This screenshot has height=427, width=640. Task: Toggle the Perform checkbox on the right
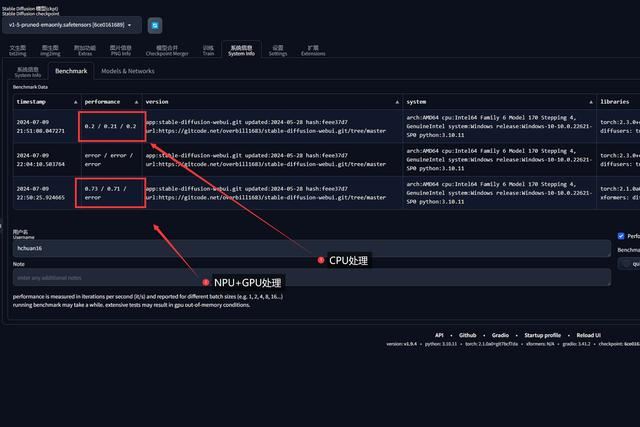621,236
